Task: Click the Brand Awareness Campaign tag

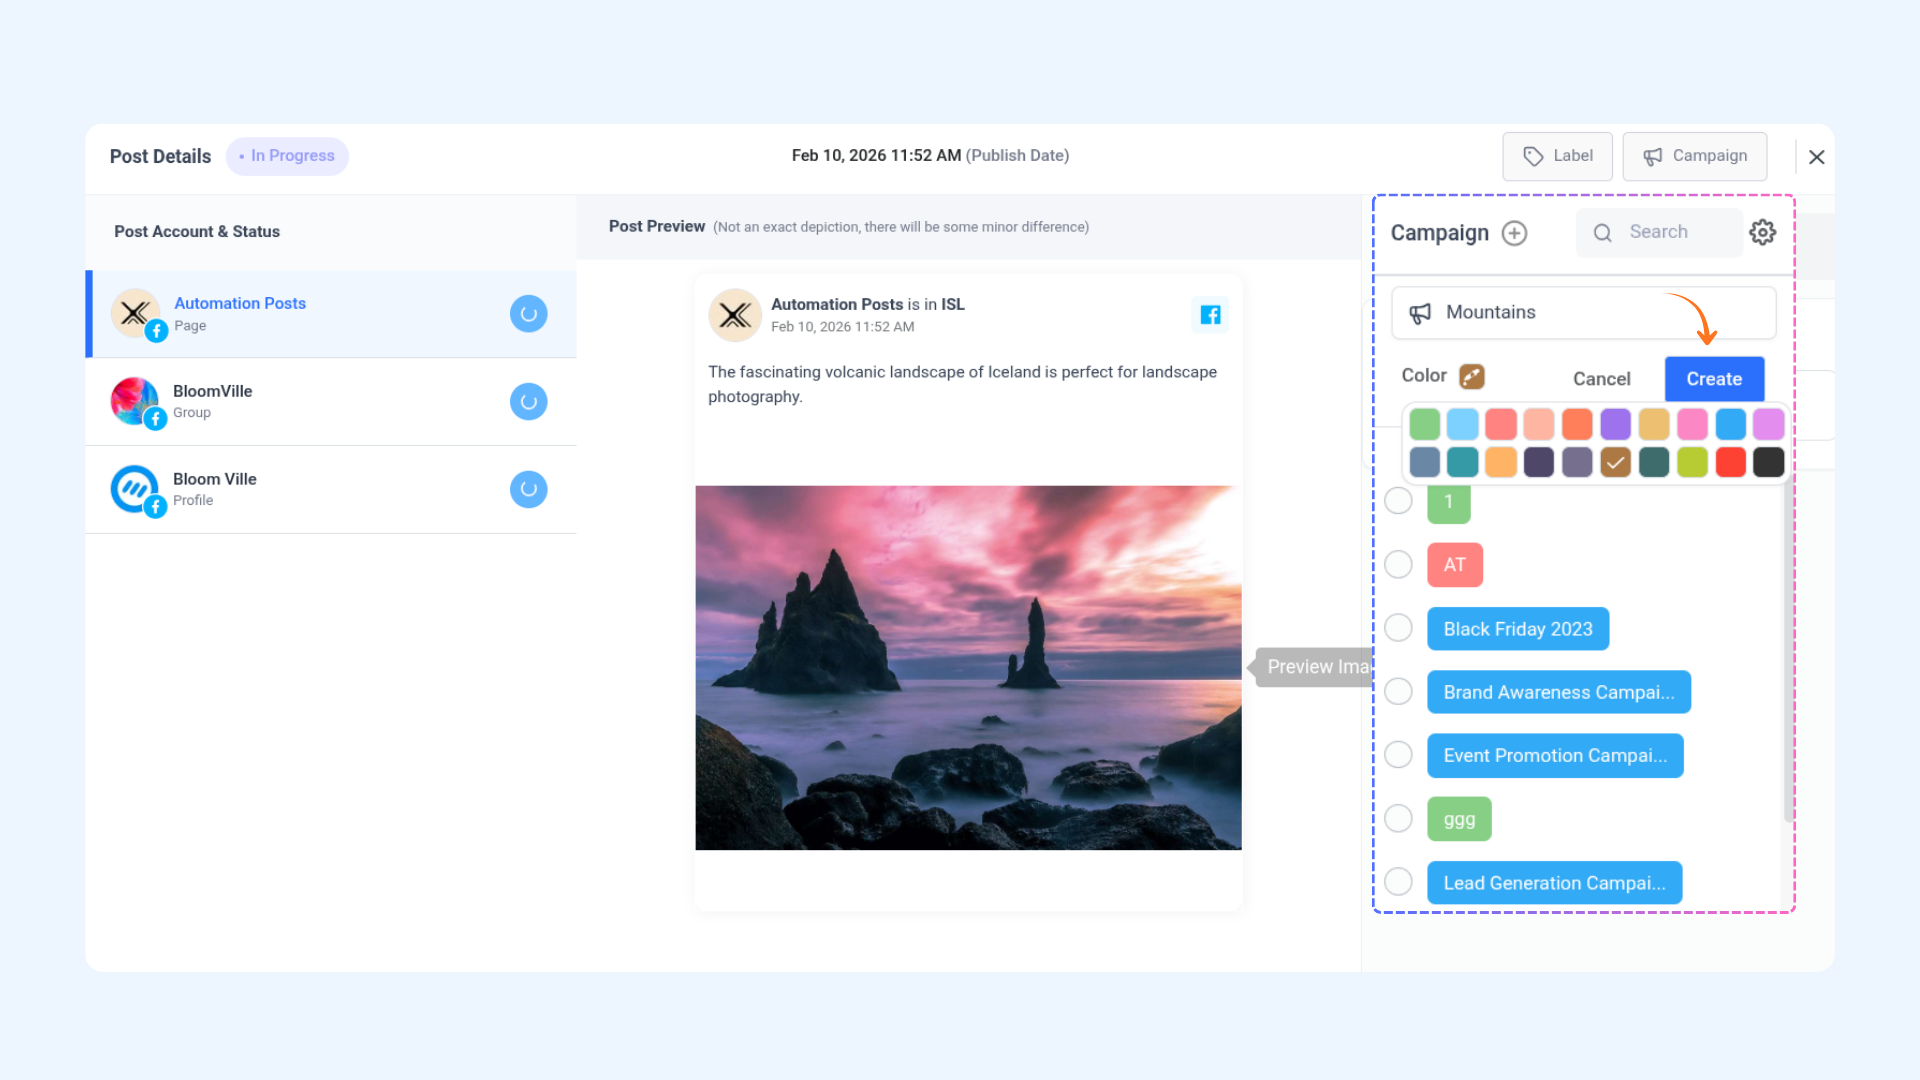Action: 1557,692
